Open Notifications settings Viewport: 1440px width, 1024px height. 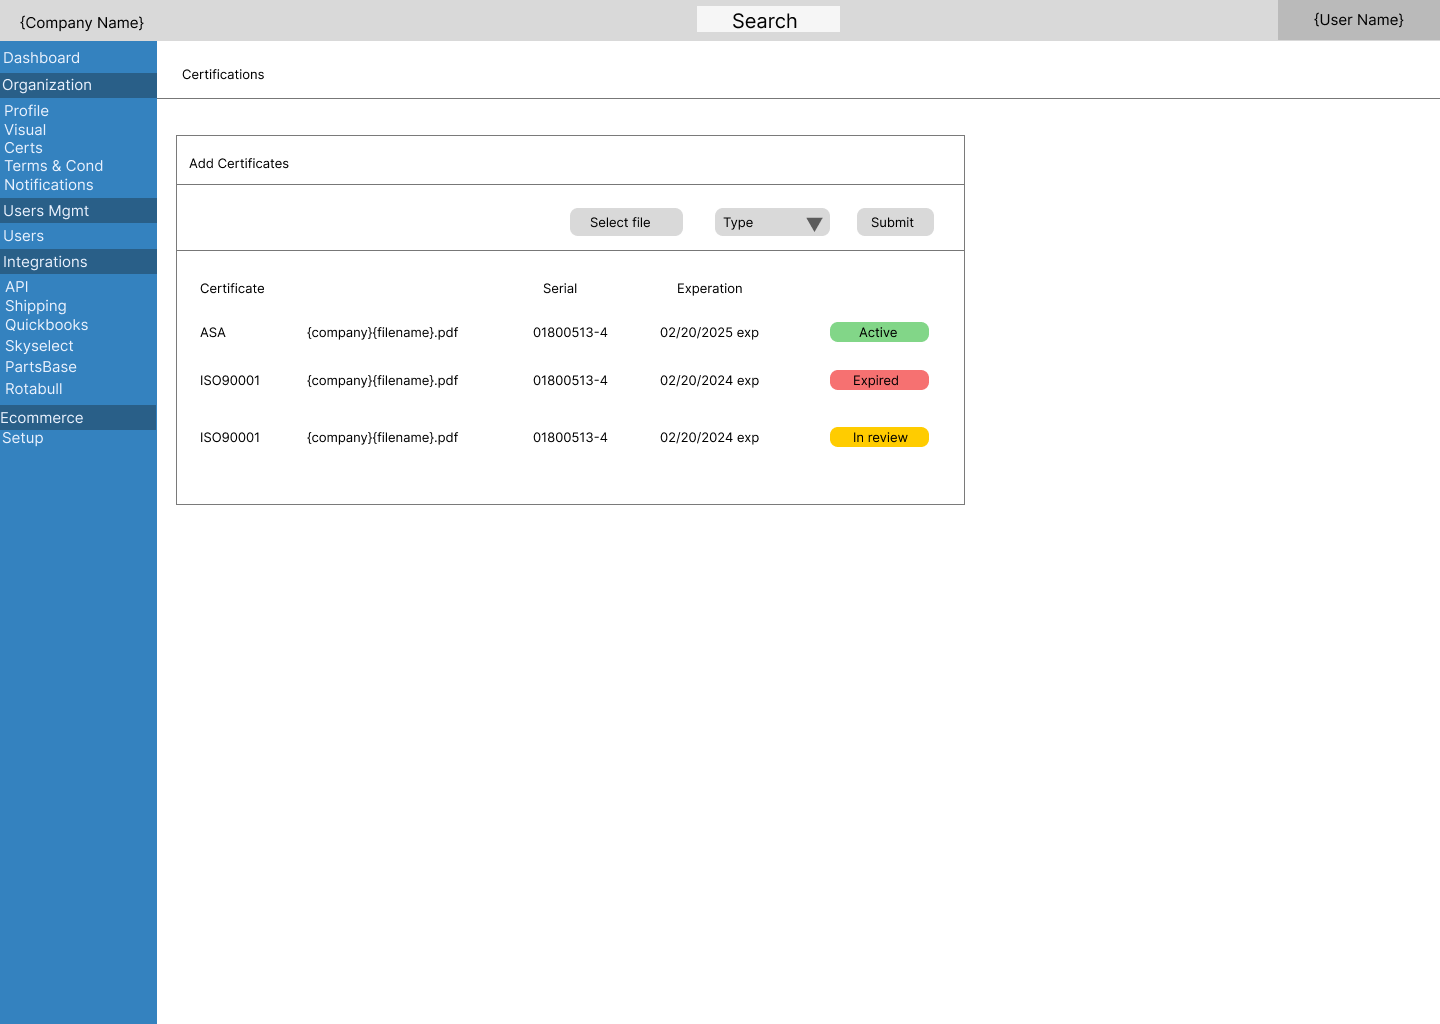[x=48, y=185]
